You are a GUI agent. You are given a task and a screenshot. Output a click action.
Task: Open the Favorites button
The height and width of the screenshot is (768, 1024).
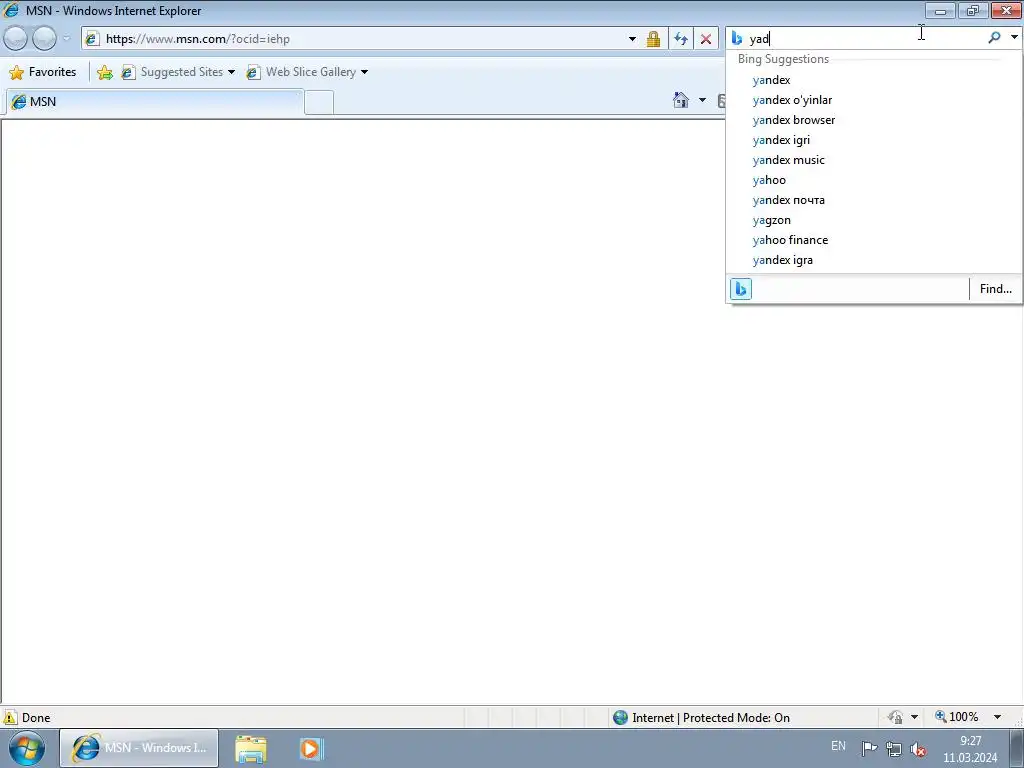click(x=43, y=72)
